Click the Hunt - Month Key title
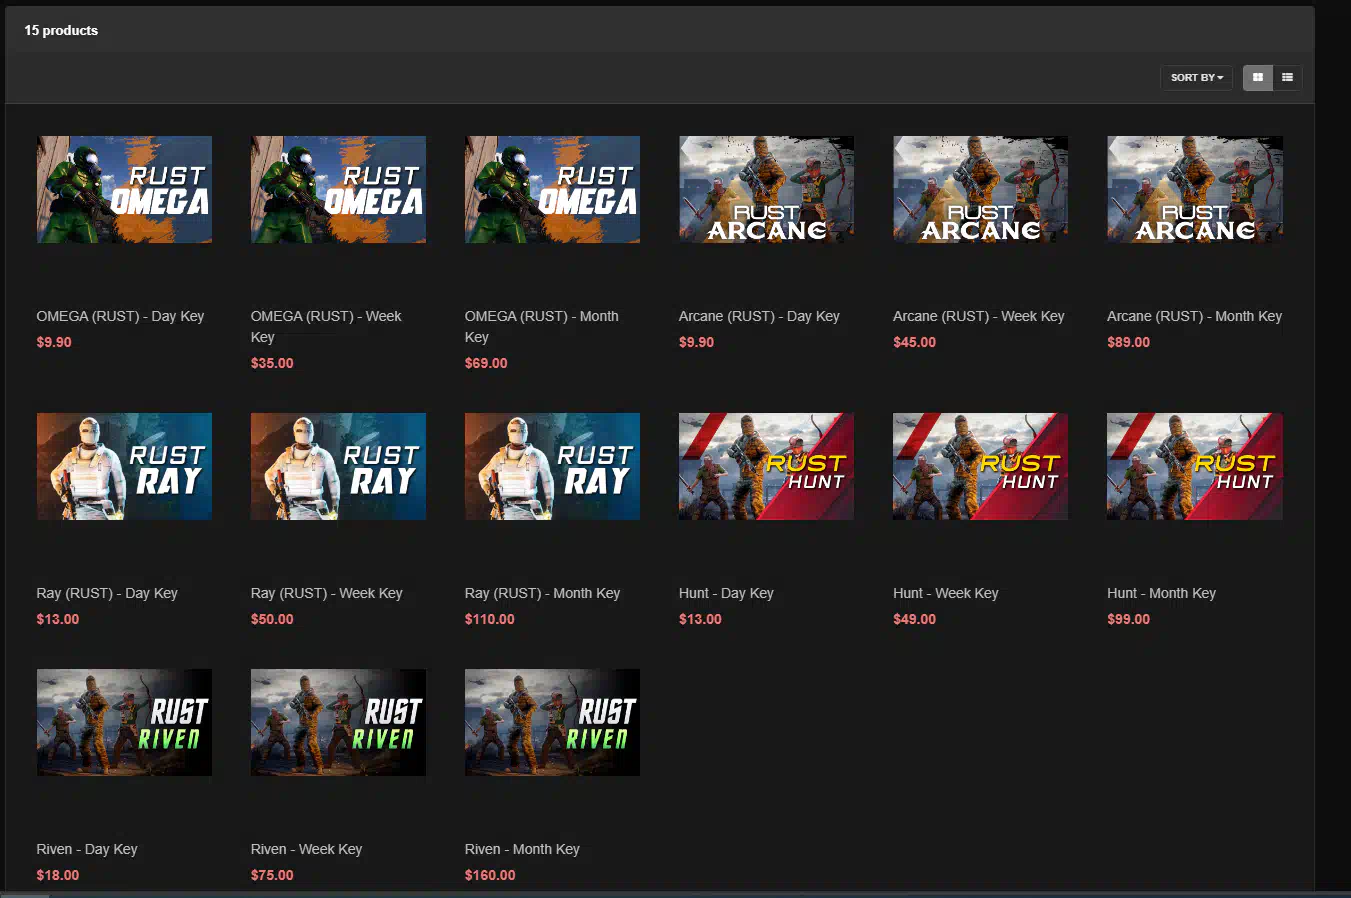The image size is (1351, 898). click(x=1161, y=593)
